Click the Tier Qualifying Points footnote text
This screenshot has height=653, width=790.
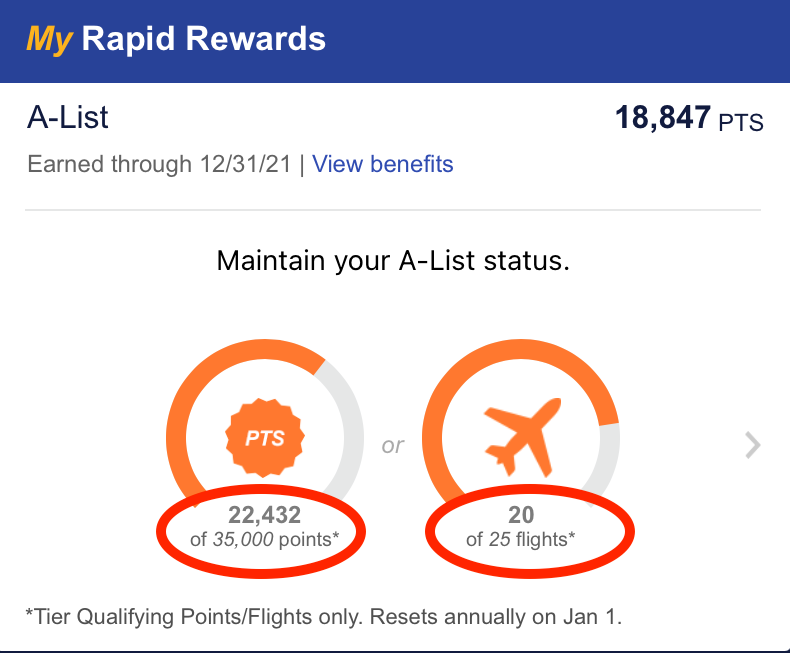(325, 616)
